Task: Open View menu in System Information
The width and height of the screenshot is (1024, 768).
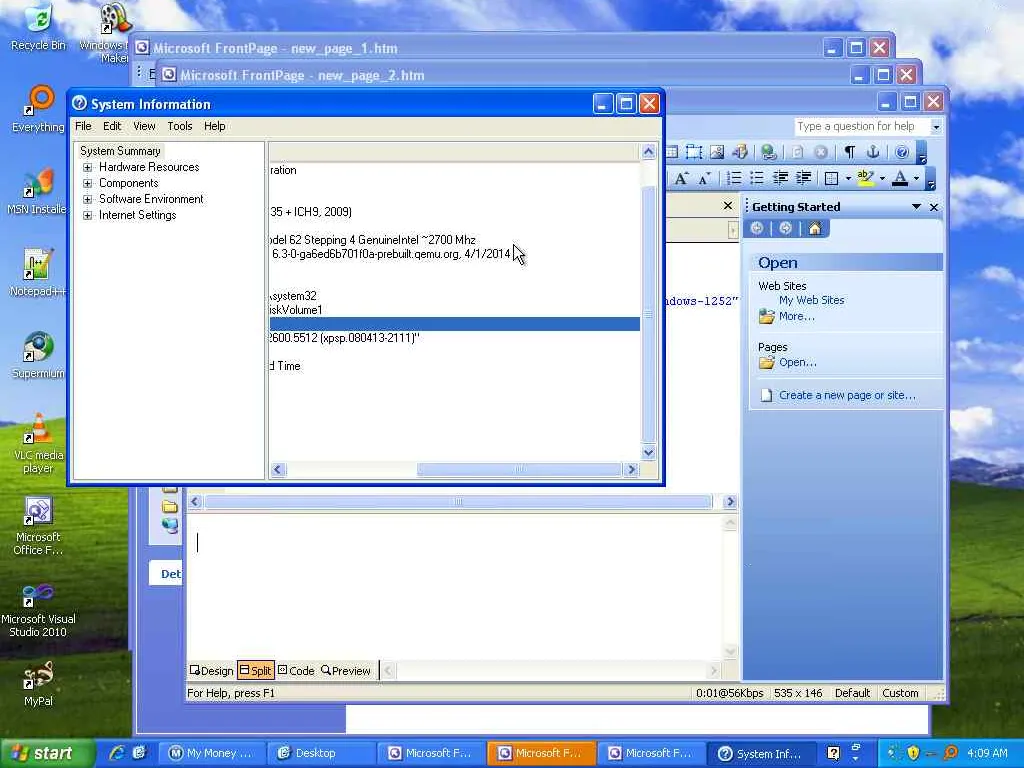Action: [144, 126]
